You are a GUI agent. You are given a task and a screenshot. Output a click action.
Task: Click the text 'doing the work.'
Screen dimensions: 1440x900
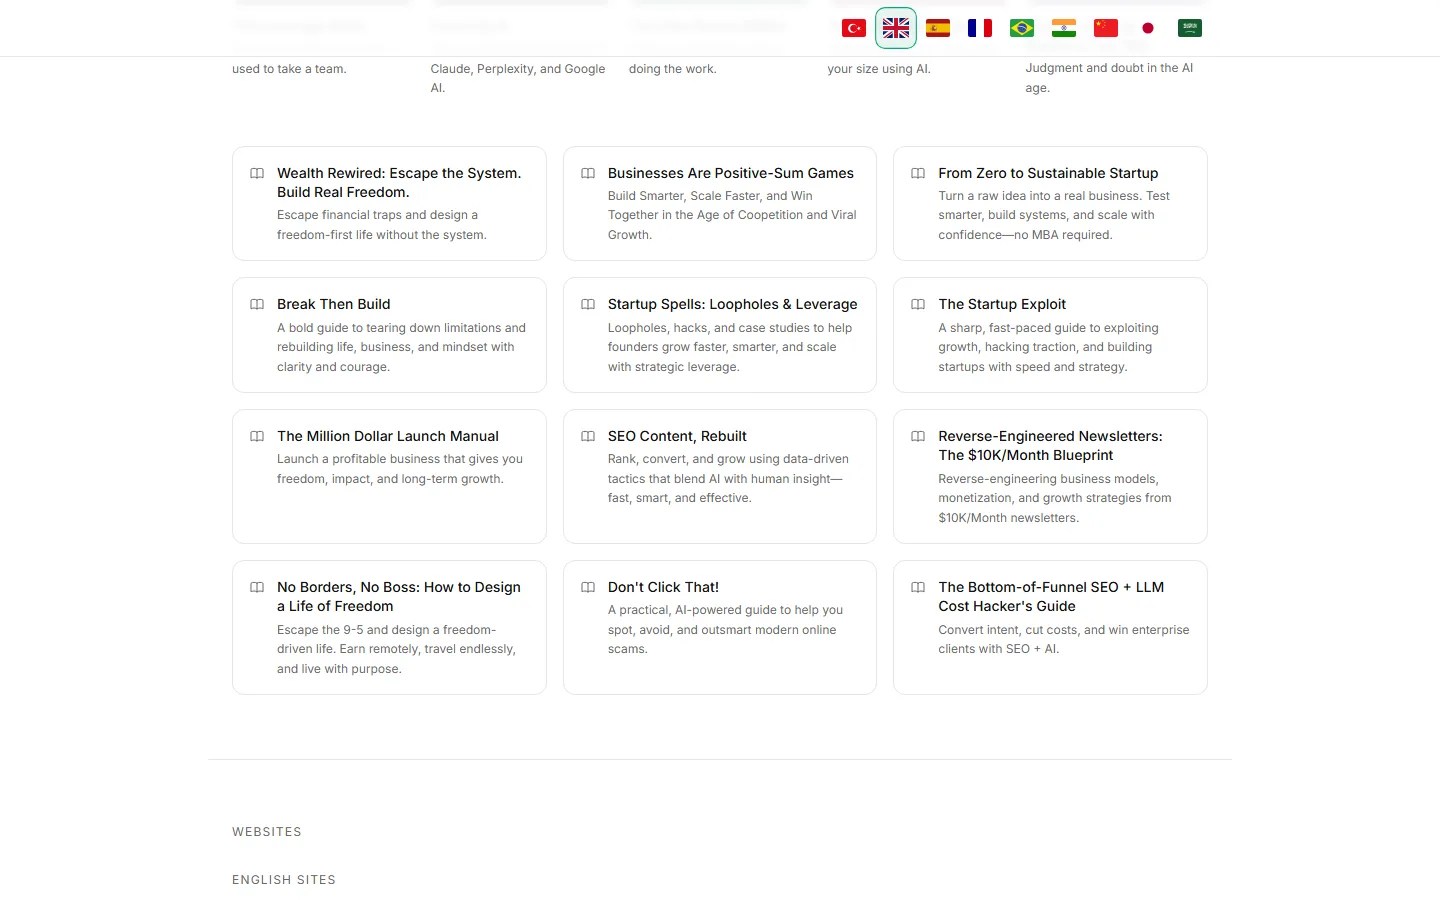point(673,69)
